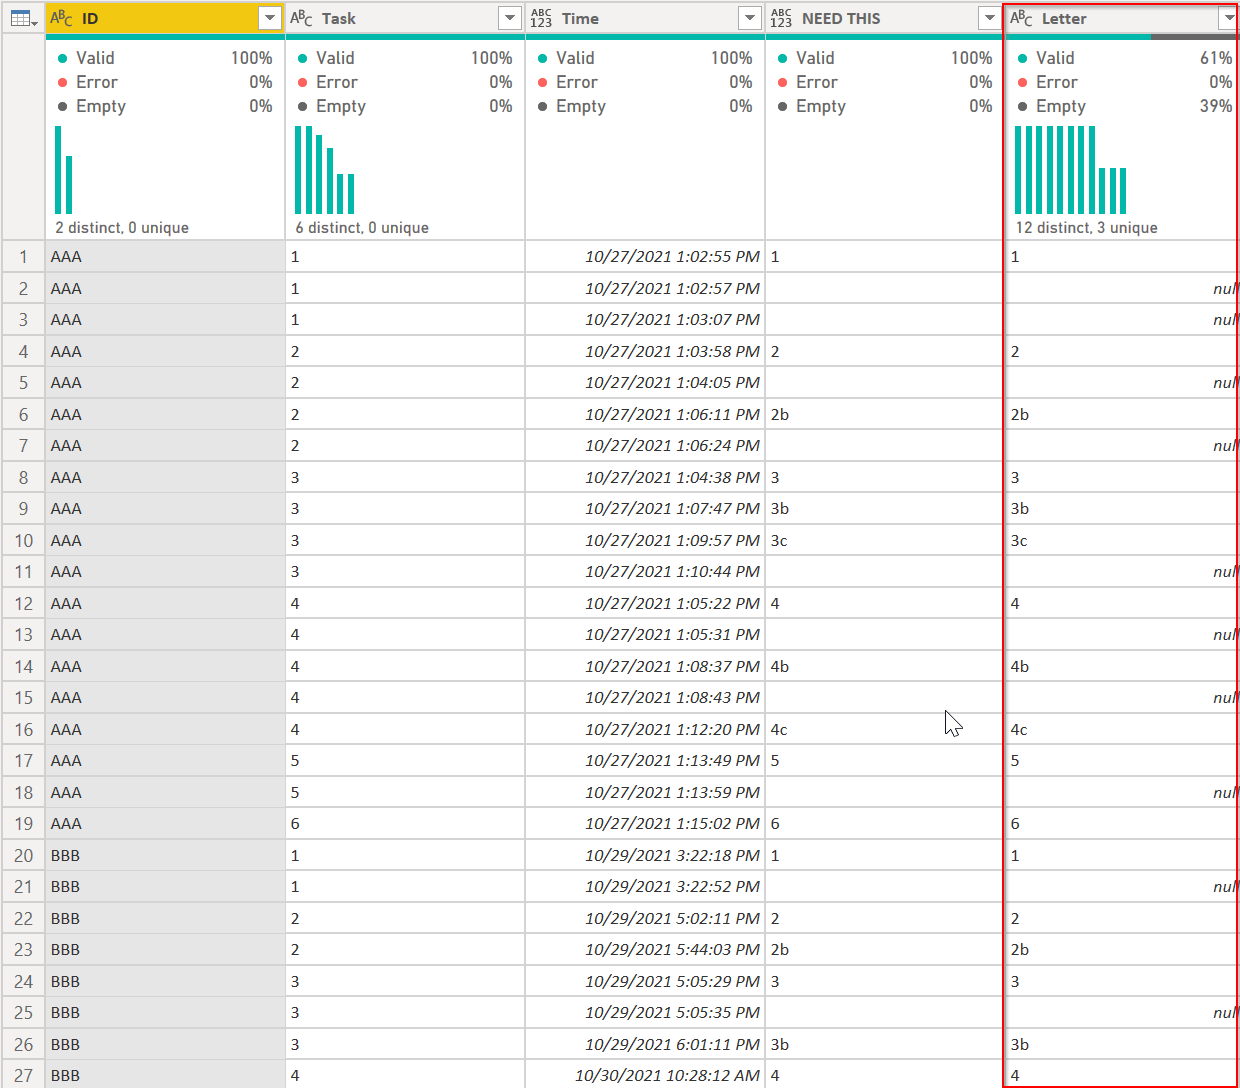This screenshot has width=1240, height=1088.
Task: Select the Time column header
Action: [x=645, y=18]
